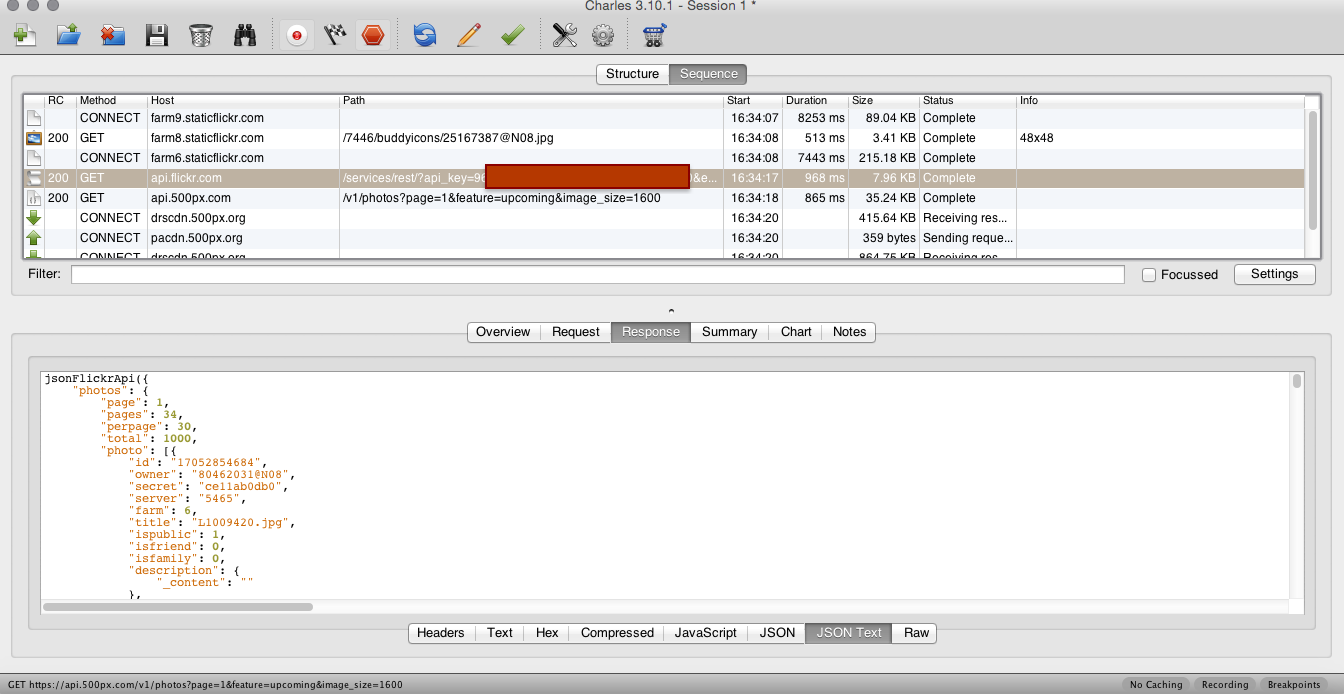
Task: Select the farm6.staticflickr.com CONNECT row
Action: click(x=664, y=158)
